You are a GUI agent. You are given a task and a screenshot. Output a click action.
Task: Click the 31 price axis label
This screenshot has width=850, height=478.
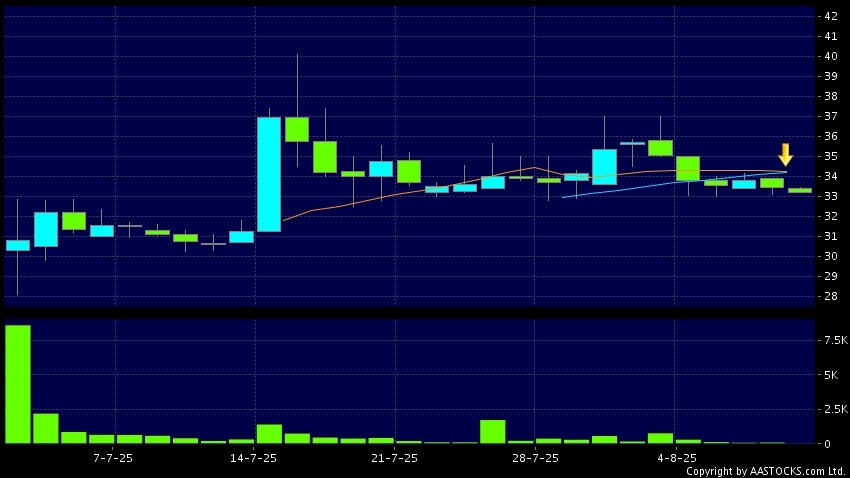[830, 236]
